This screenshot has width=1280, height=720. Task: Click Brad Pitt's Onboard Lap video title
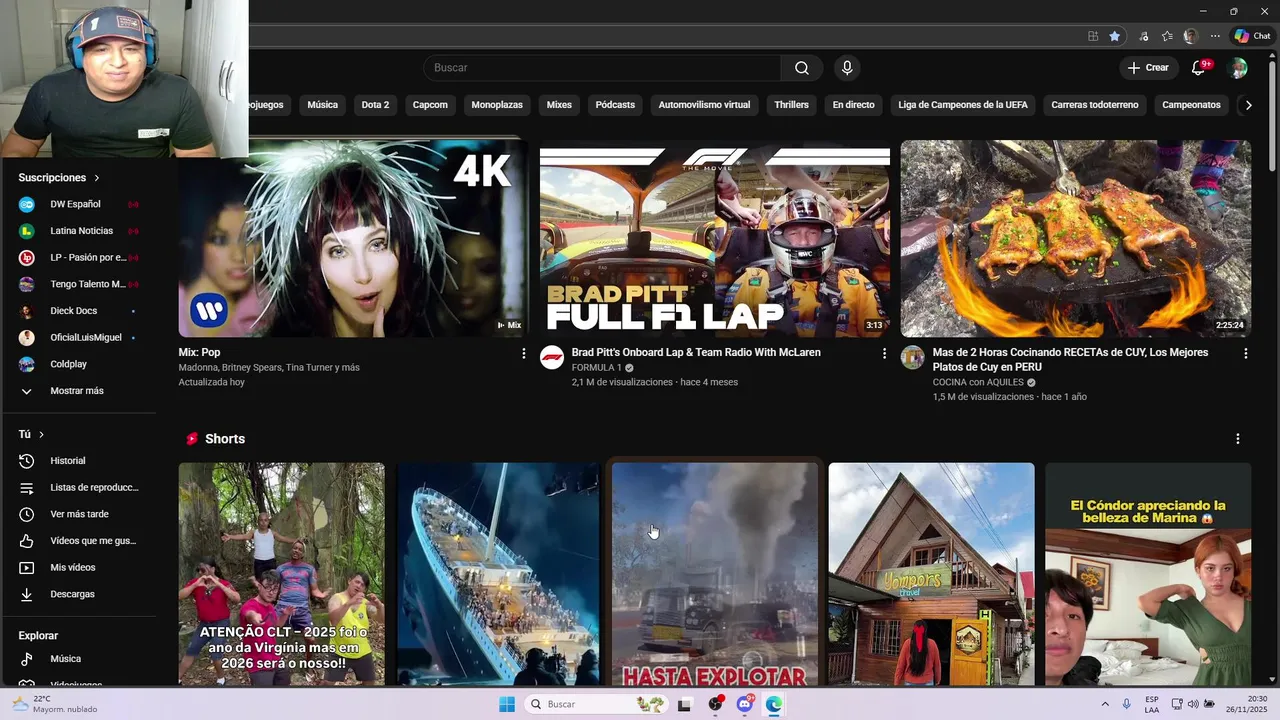[x=696, y=353]
